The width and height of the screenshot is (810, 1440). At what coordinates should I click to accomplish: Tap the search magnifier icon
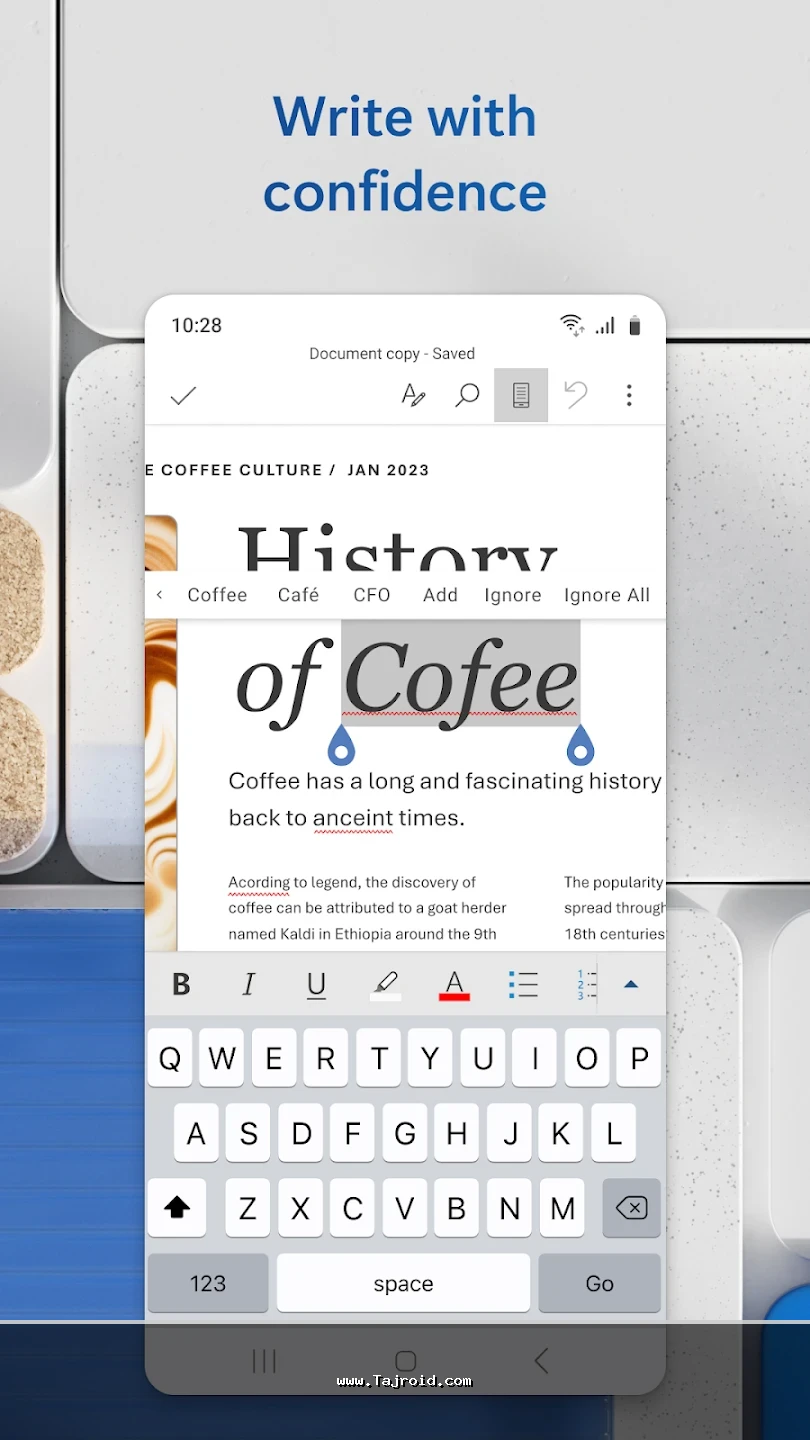[467, 396]
